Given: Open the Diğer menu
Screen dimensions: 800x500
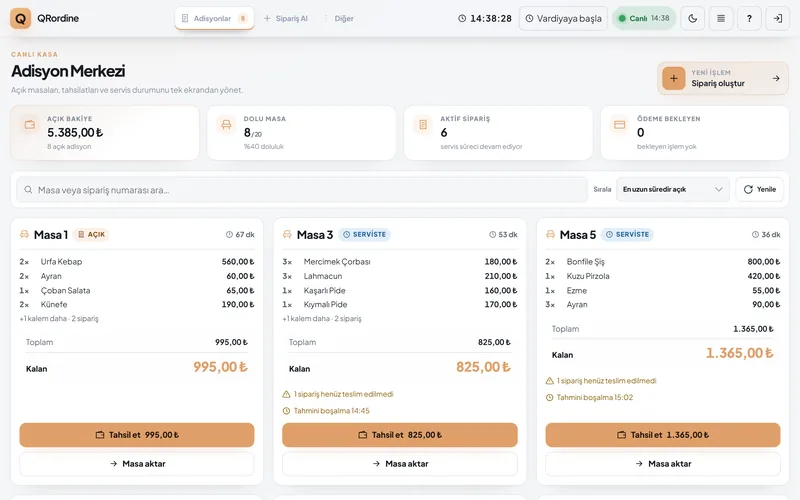Looking at the screenshot, I should [339, 18].
